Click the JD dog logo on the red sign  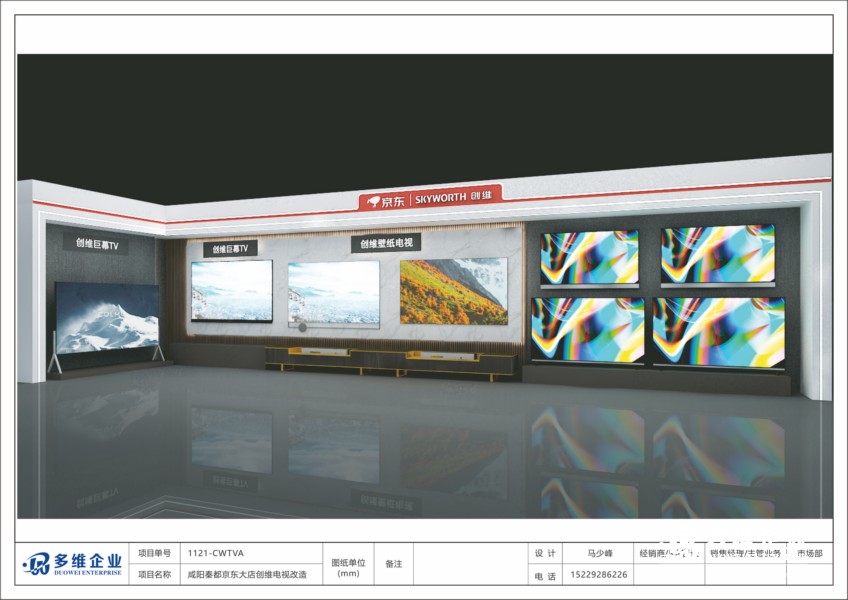point(374,201)
